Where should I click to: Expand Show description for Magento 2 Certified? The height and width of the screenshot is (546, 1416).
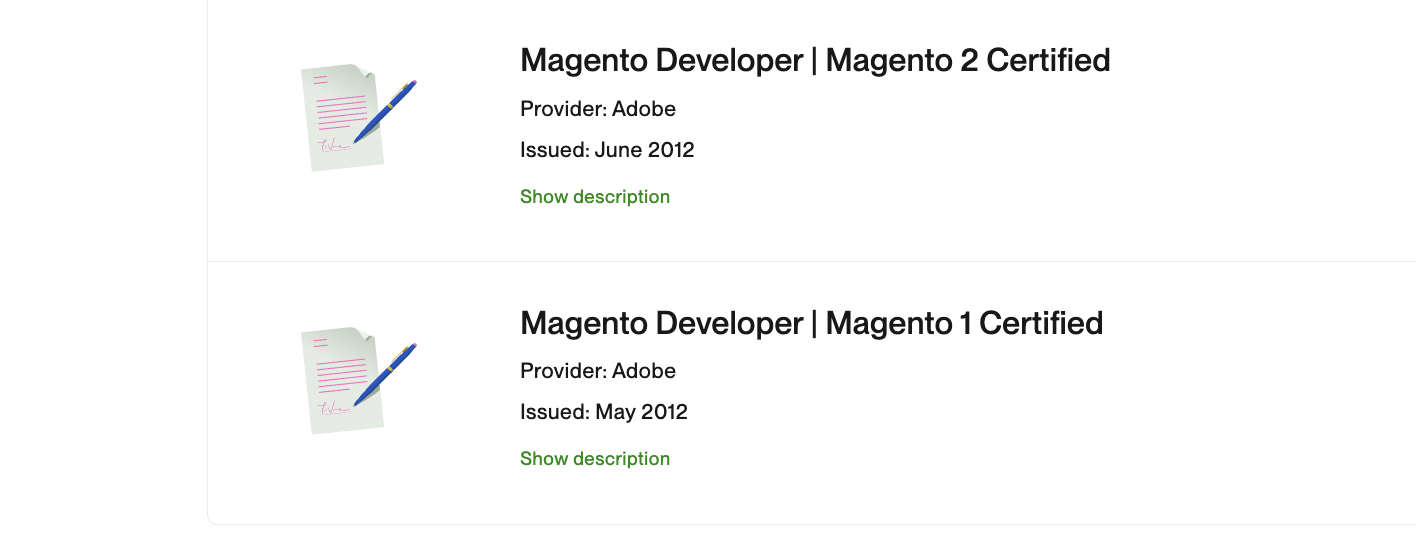click(595, 197)
